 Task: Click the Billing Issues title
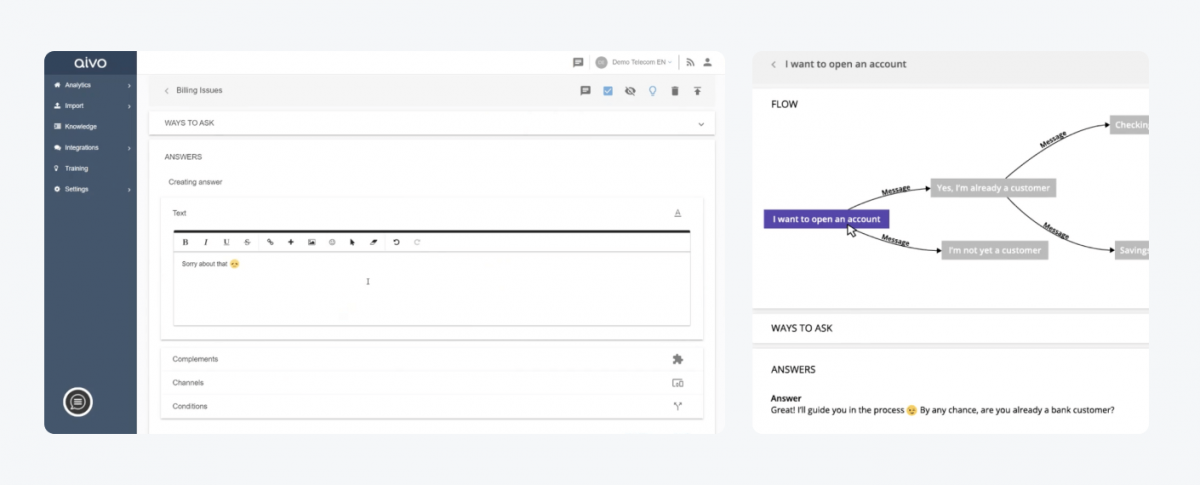[199, 90]
